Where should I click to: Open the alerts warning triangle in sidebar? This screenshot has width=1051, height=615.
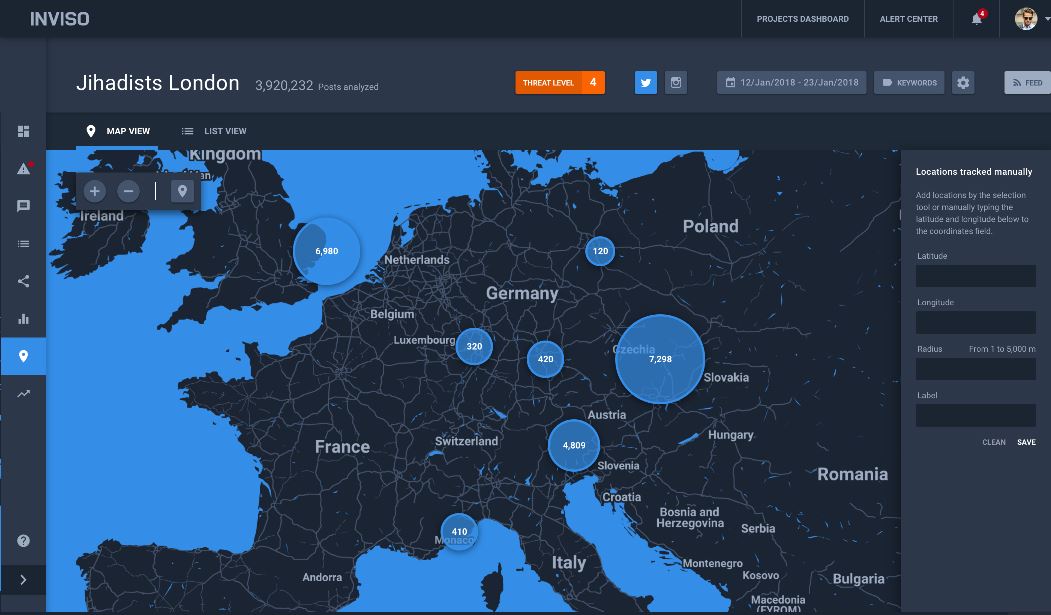coord(23,169)
